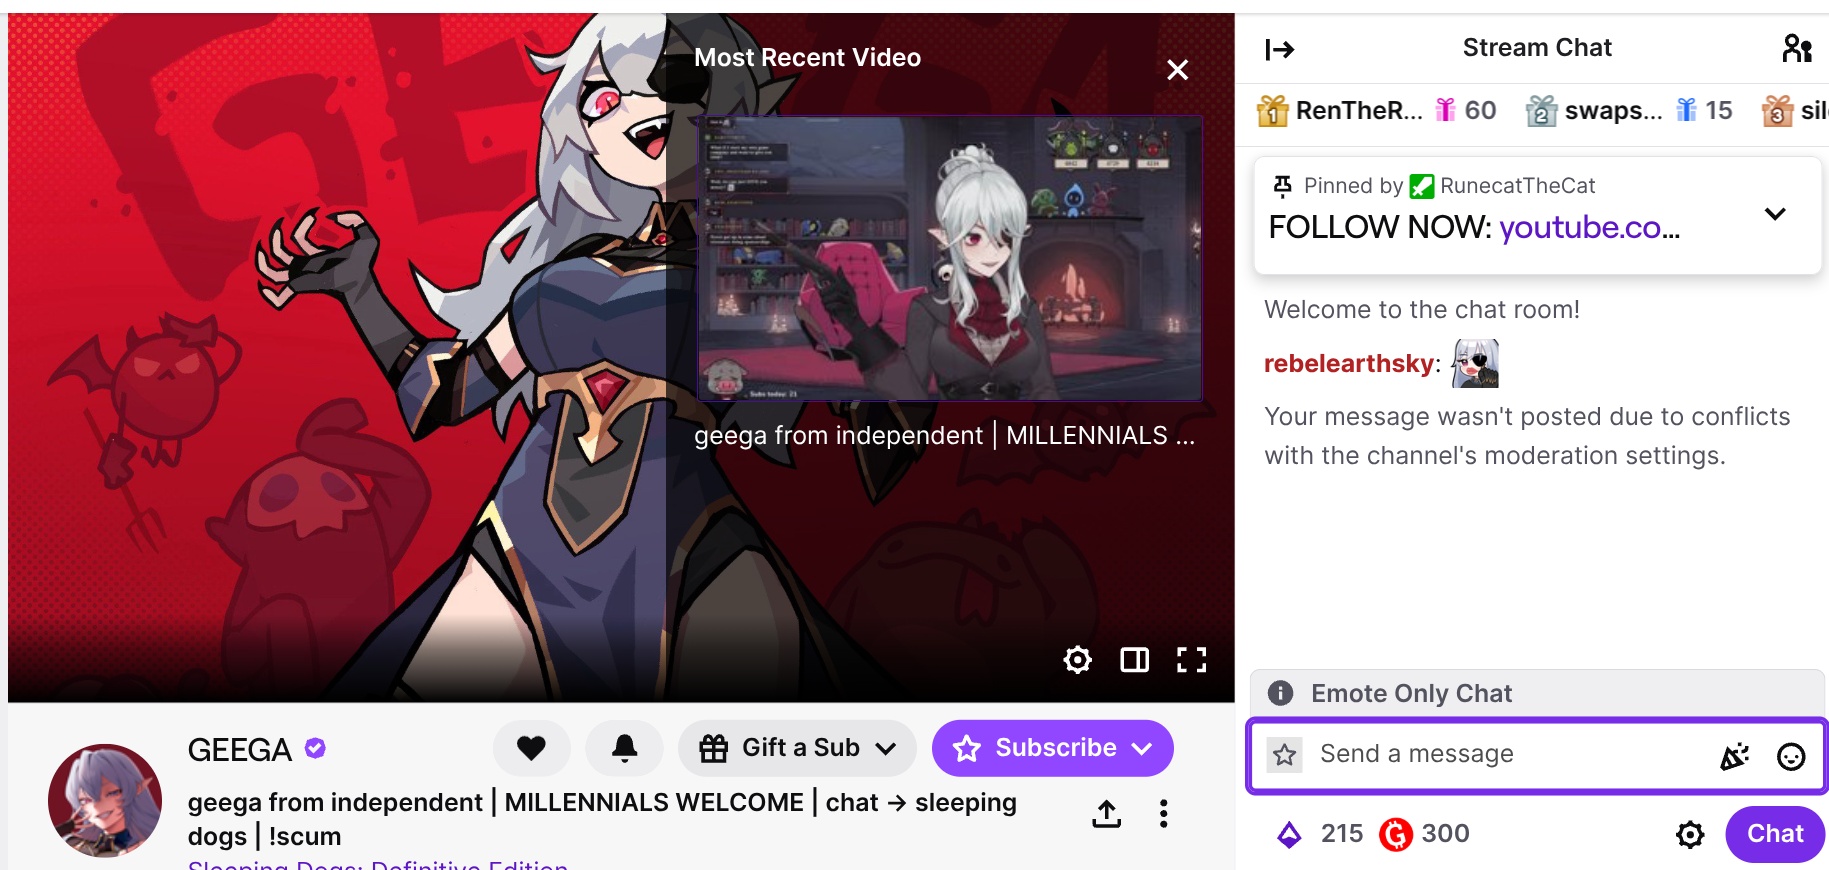Open the Most Recent Video thumbnail
Screen dimensions: 1829x870
[x=950, y=258]
